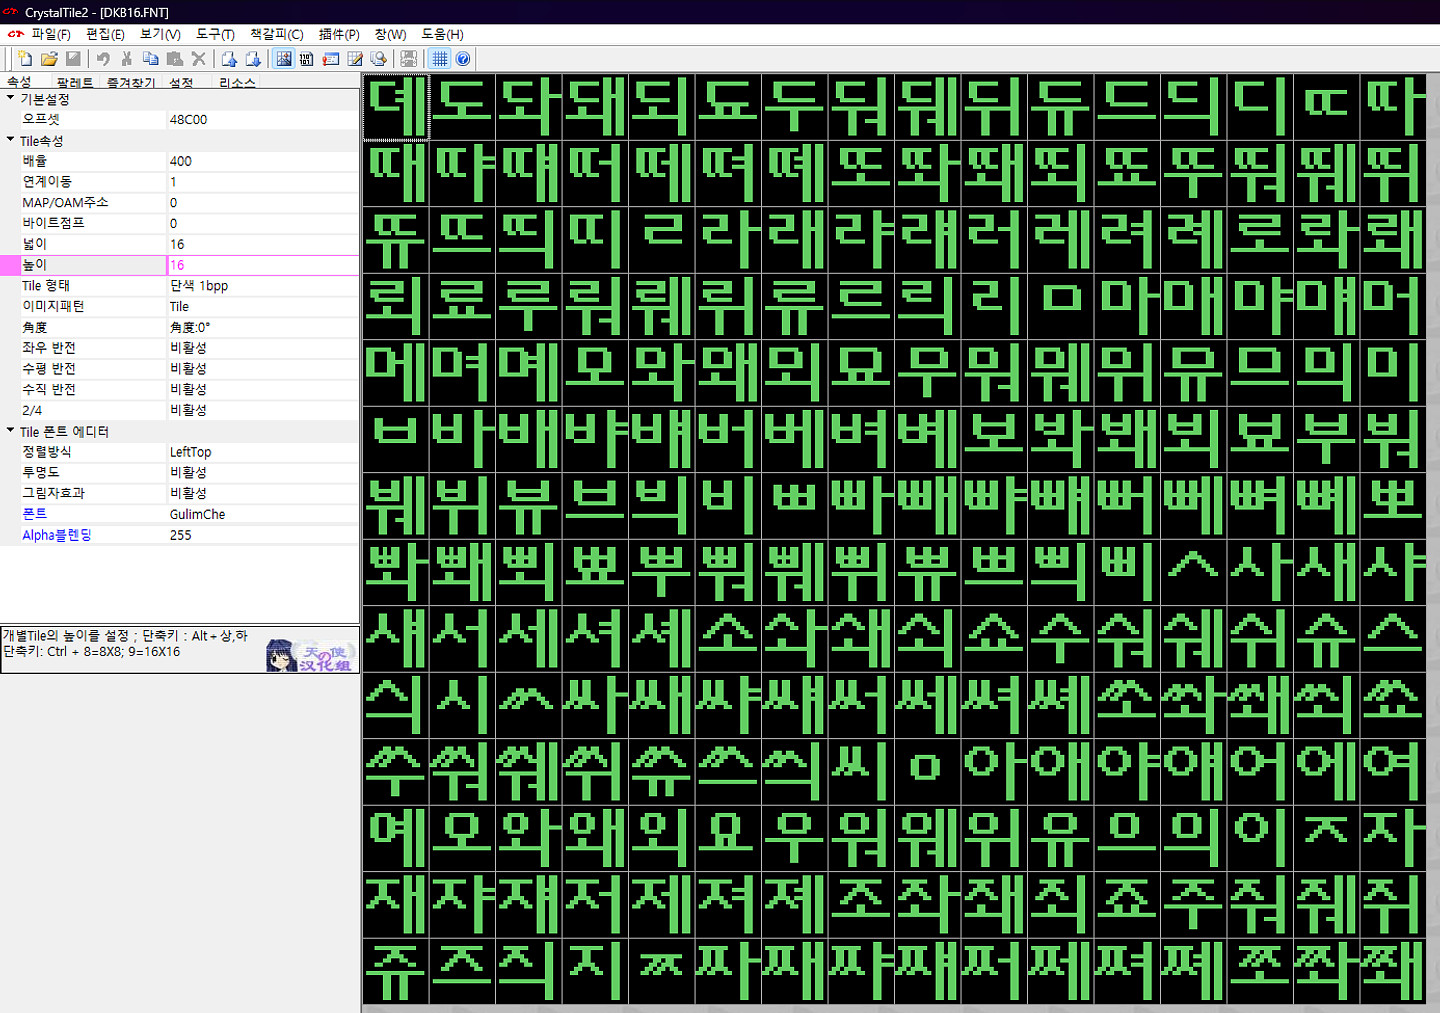The image size is (1440, 1013).
Task: Select the 오프셋 value field 48C00
Action: [x=262, y=119]
